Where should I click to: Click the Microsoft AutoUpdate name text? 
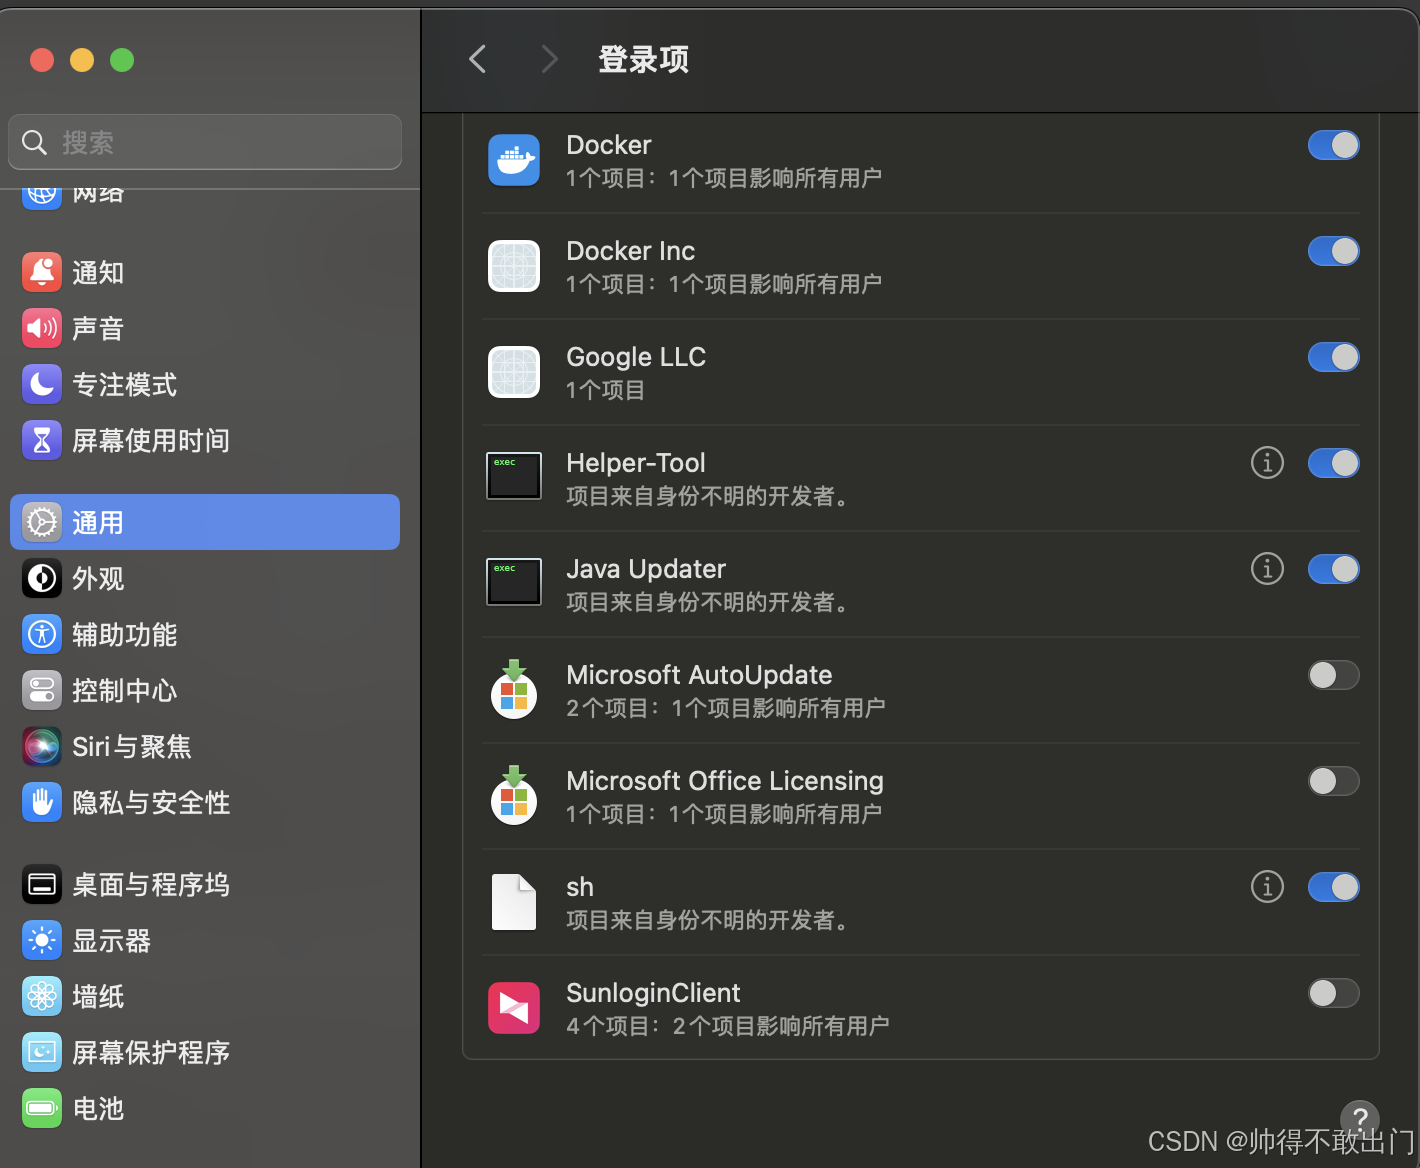coord(699,675)
